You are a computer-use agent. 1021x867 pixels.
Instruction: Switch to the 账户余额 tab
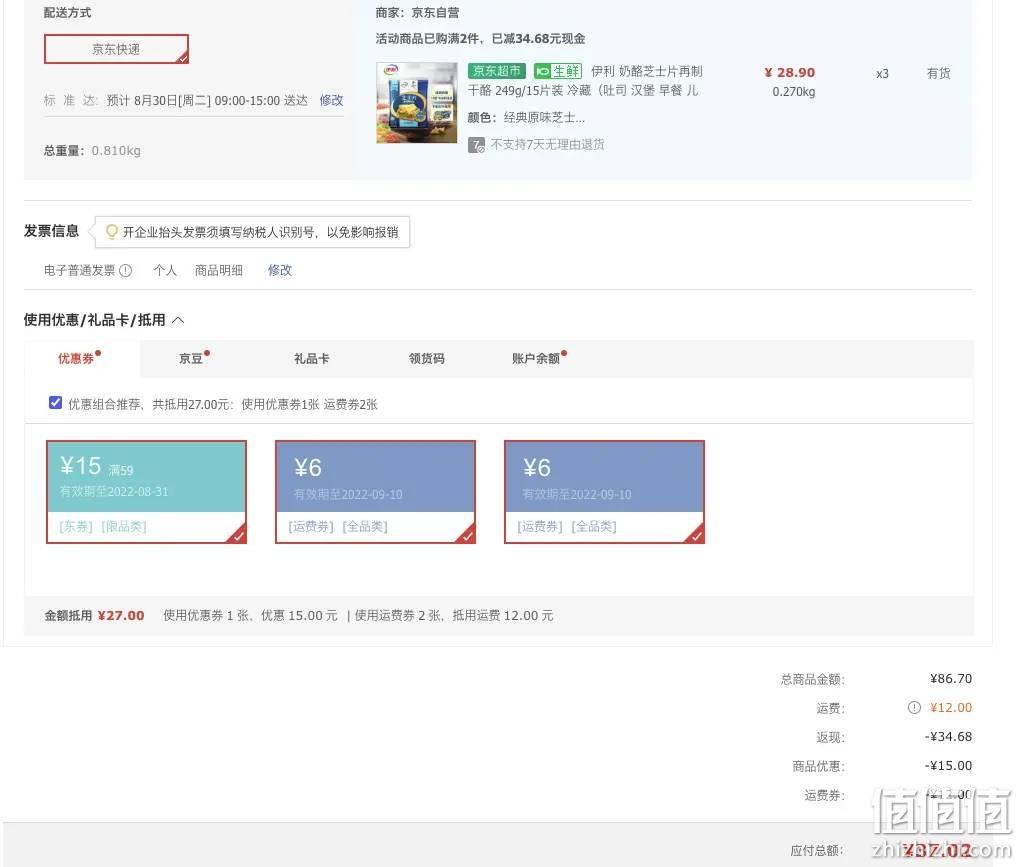click(x=537, y=358)
